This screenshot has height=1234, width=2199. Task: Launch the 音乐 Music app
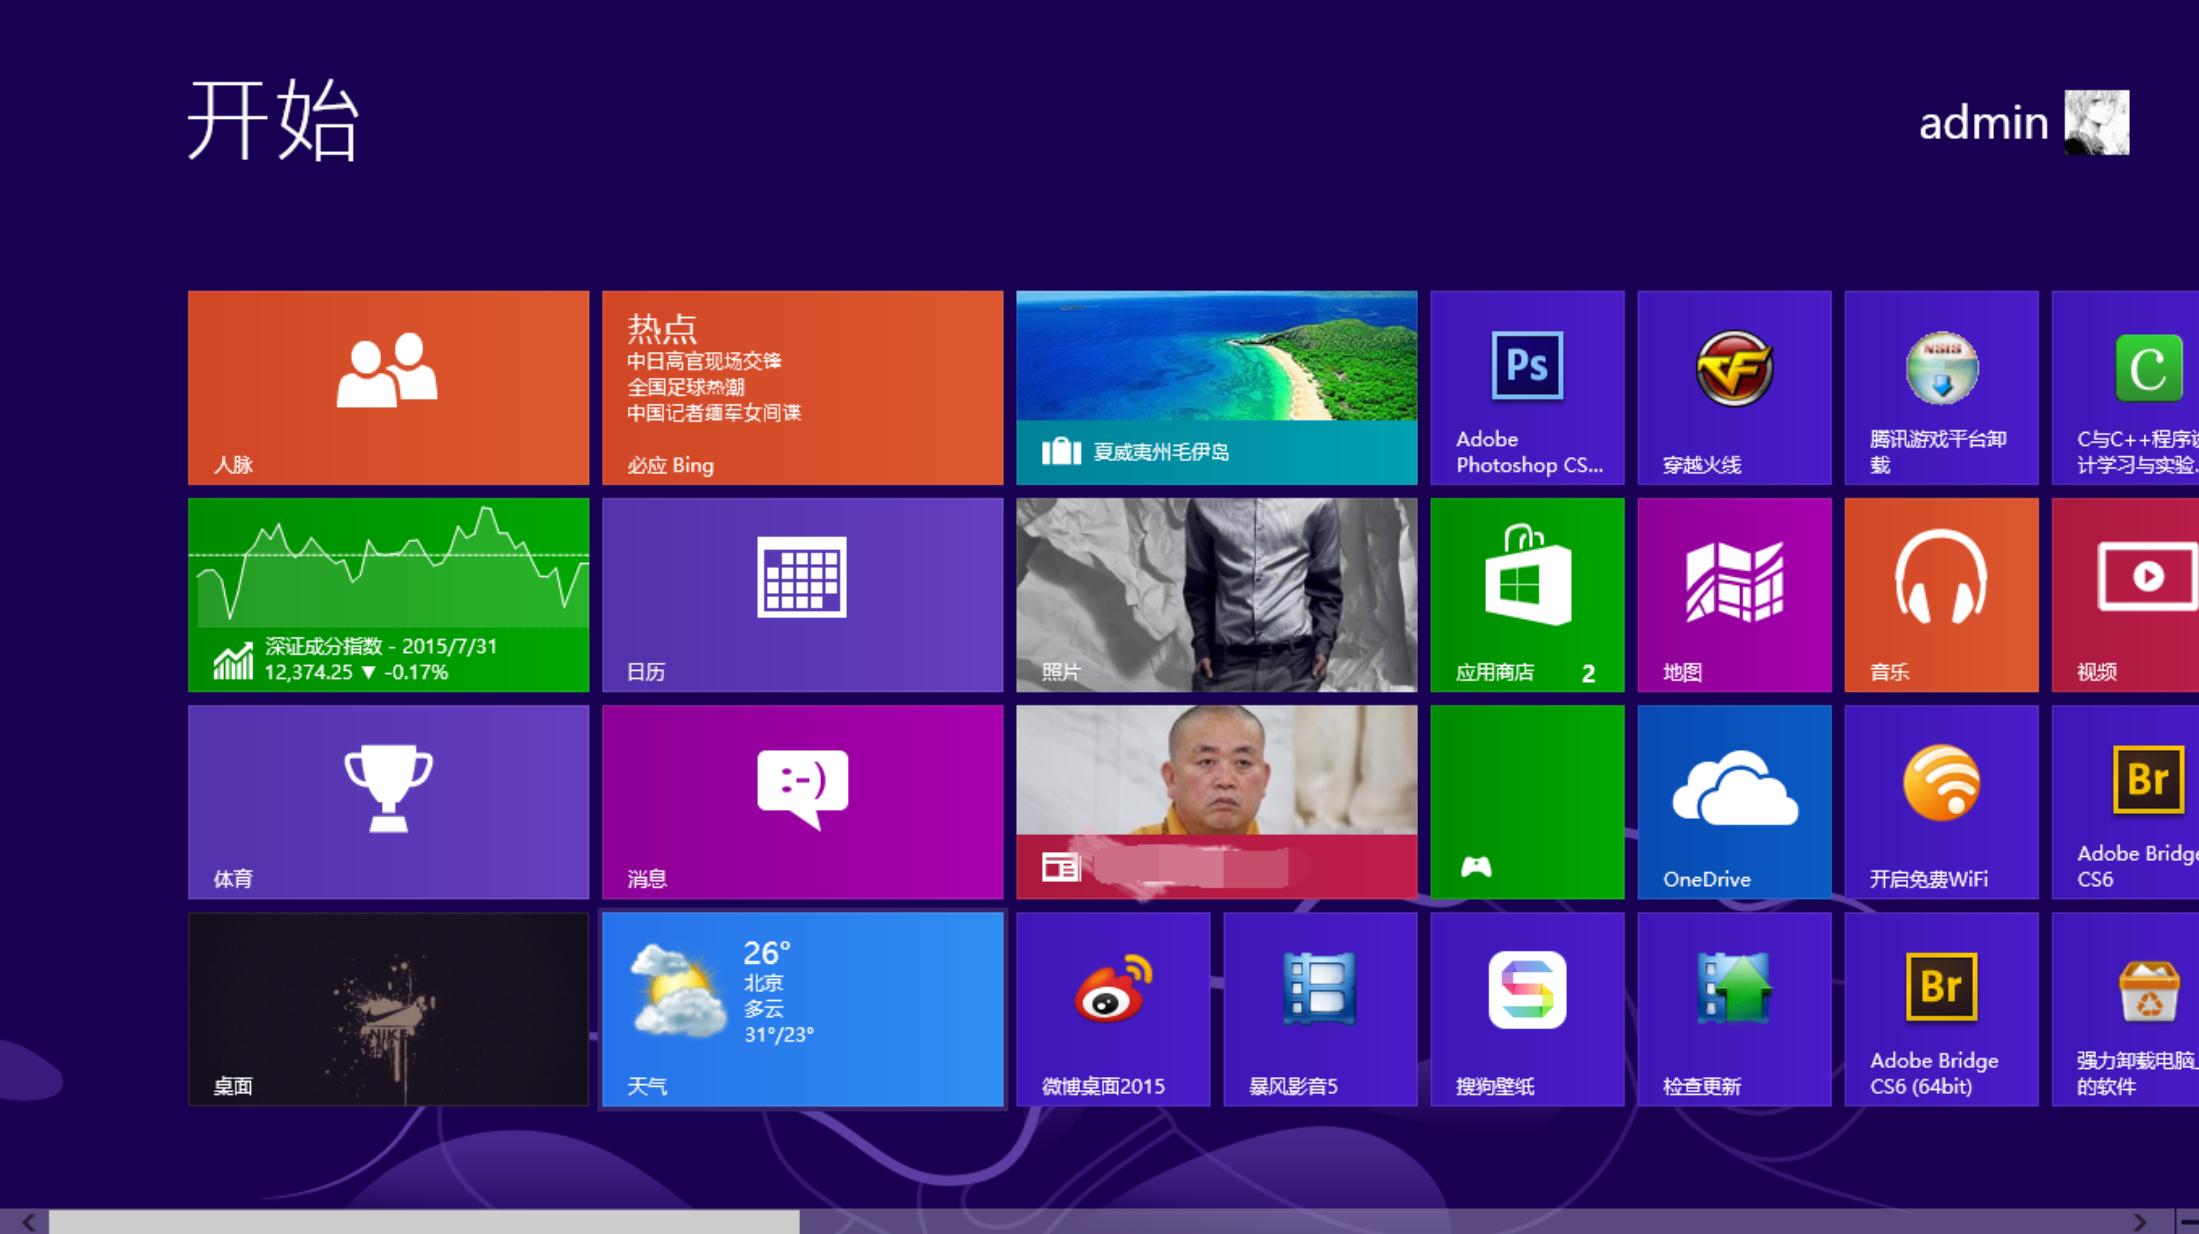pyautogui.click(x=1941, y=595)
